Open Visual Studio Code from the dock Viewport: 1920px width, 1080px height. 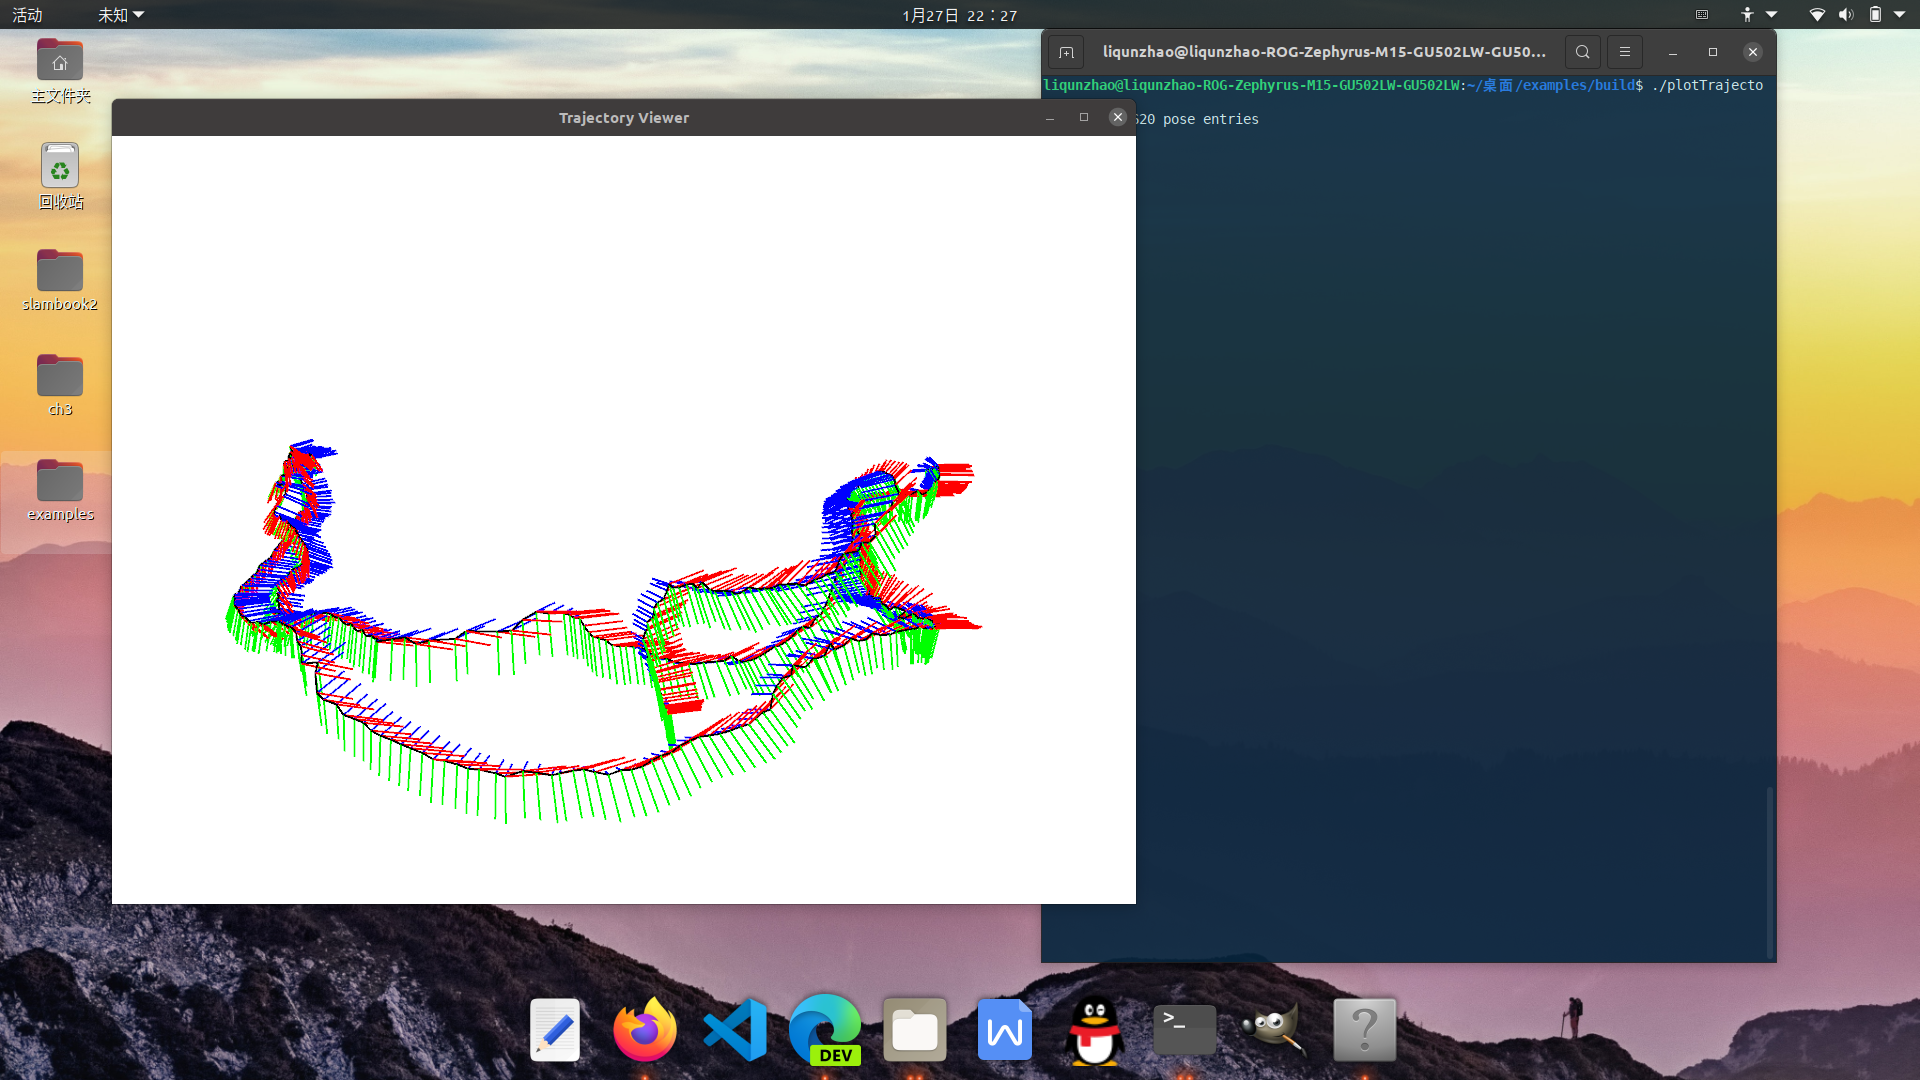click(735, 1030)
